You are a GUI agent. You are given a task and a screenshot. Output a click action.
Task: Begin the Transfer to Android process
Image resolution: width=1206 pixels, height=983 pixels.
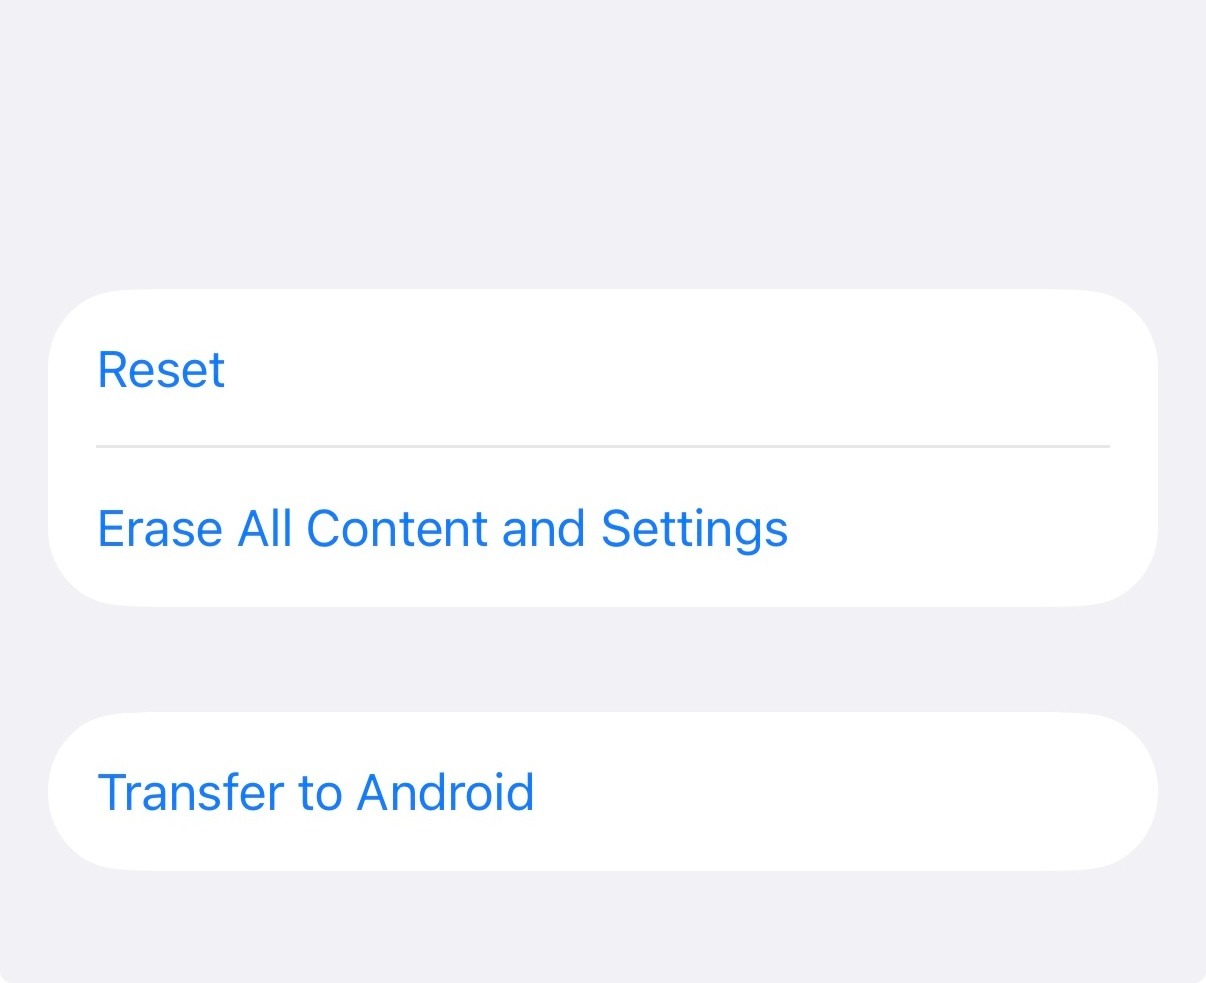315,792
